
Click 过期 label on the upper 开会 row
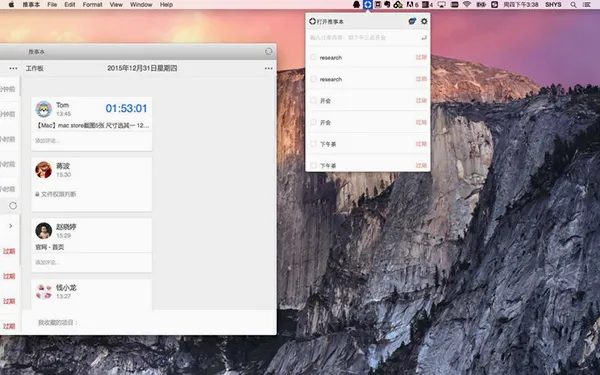[x=421, y=101]
